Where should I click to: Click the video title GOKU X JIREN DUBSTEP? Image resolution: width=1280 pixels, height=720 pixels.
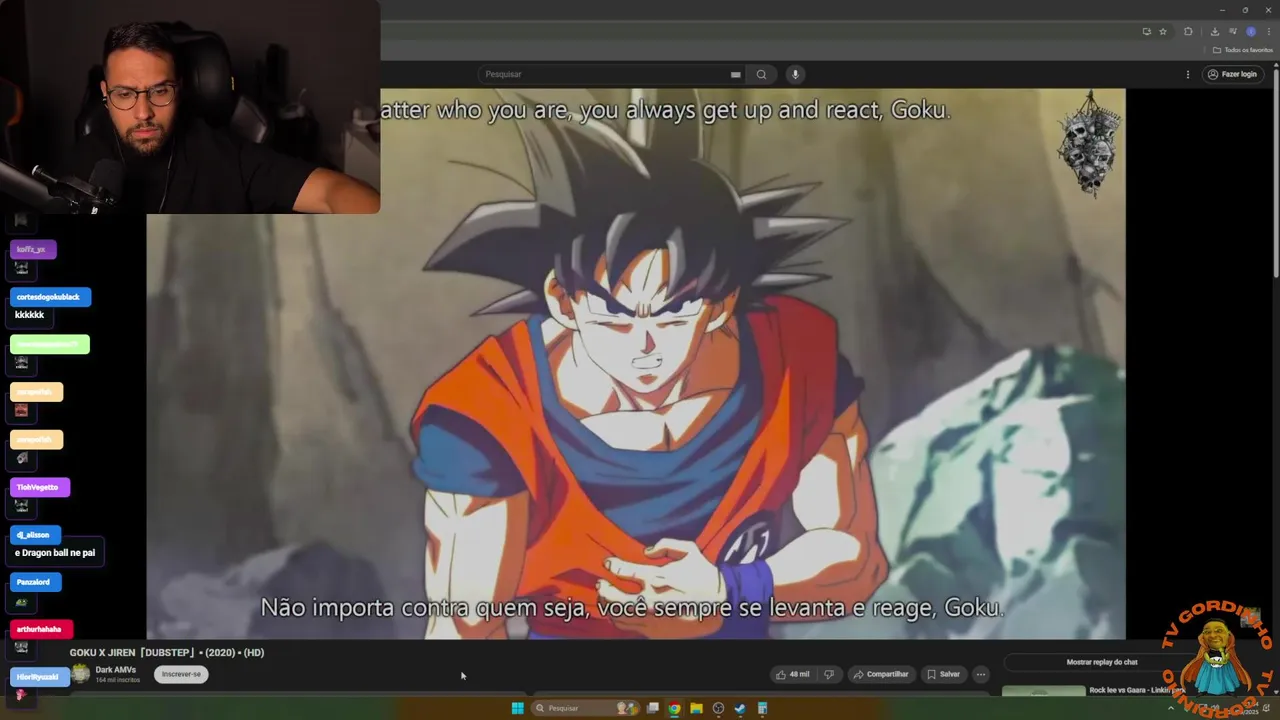(167, 653)
